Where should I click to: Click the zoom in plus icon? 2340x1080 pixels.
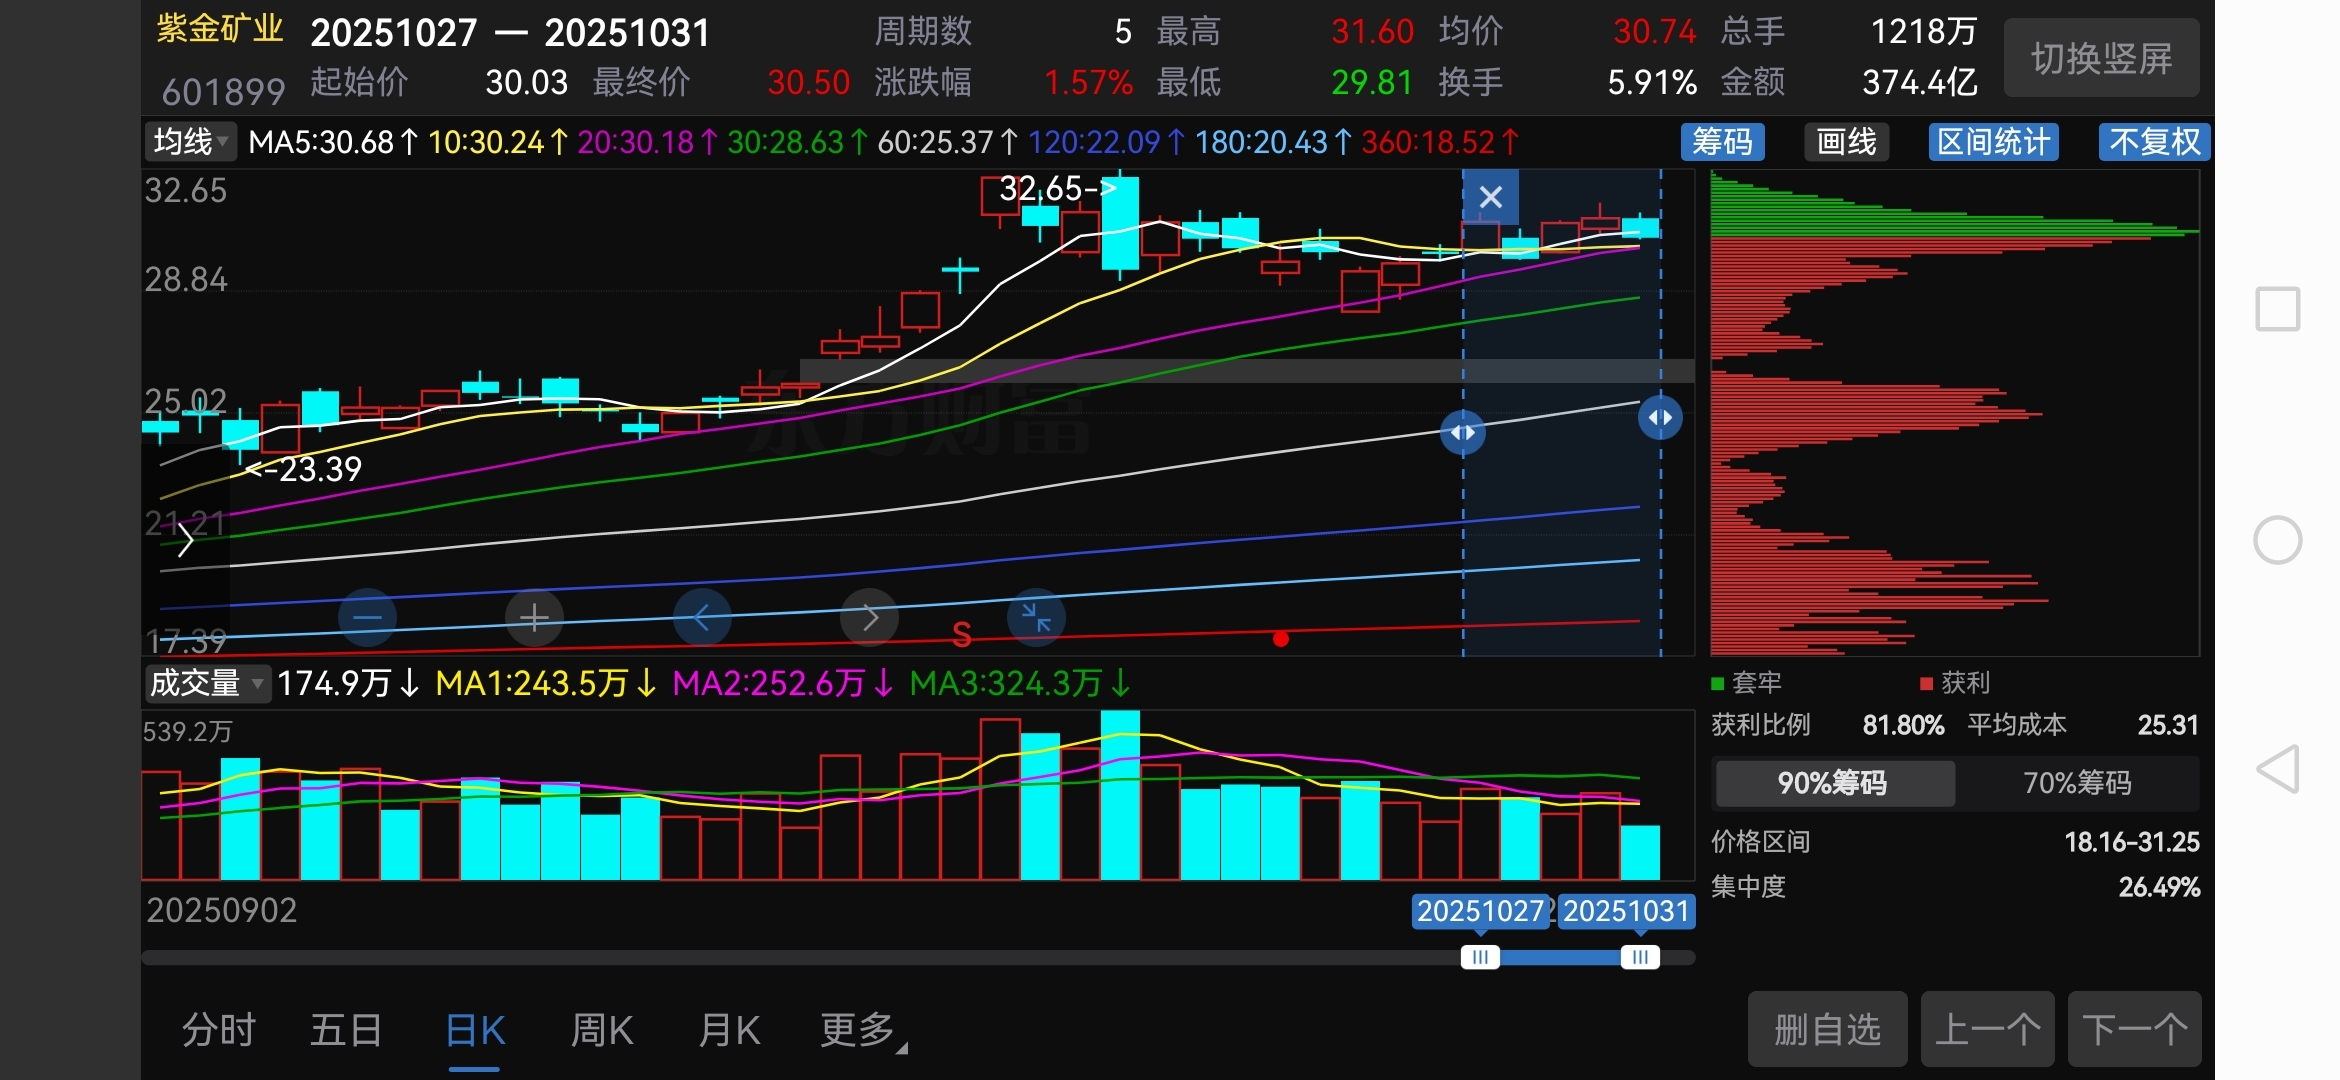(534, 618)
